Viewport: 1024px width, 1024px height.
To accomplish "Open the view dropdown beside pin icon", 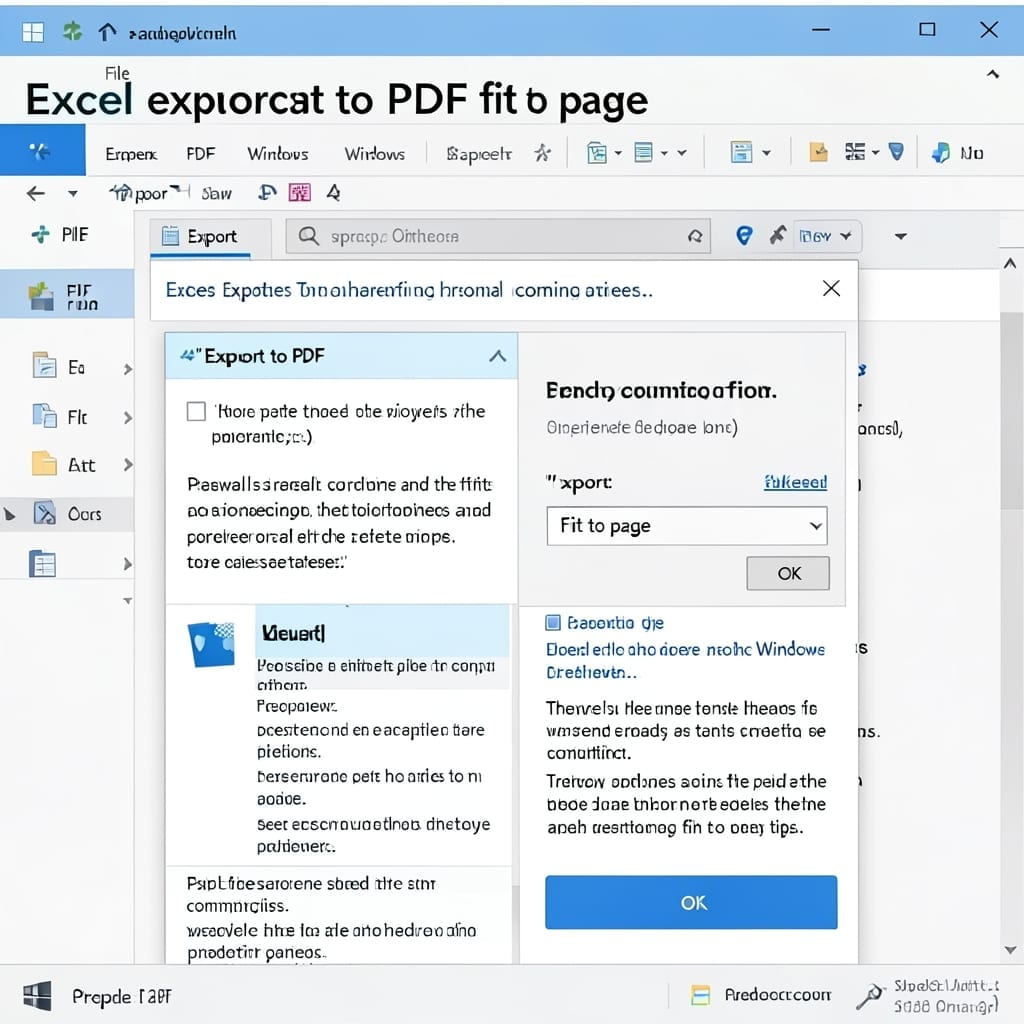I will [827, 236].
